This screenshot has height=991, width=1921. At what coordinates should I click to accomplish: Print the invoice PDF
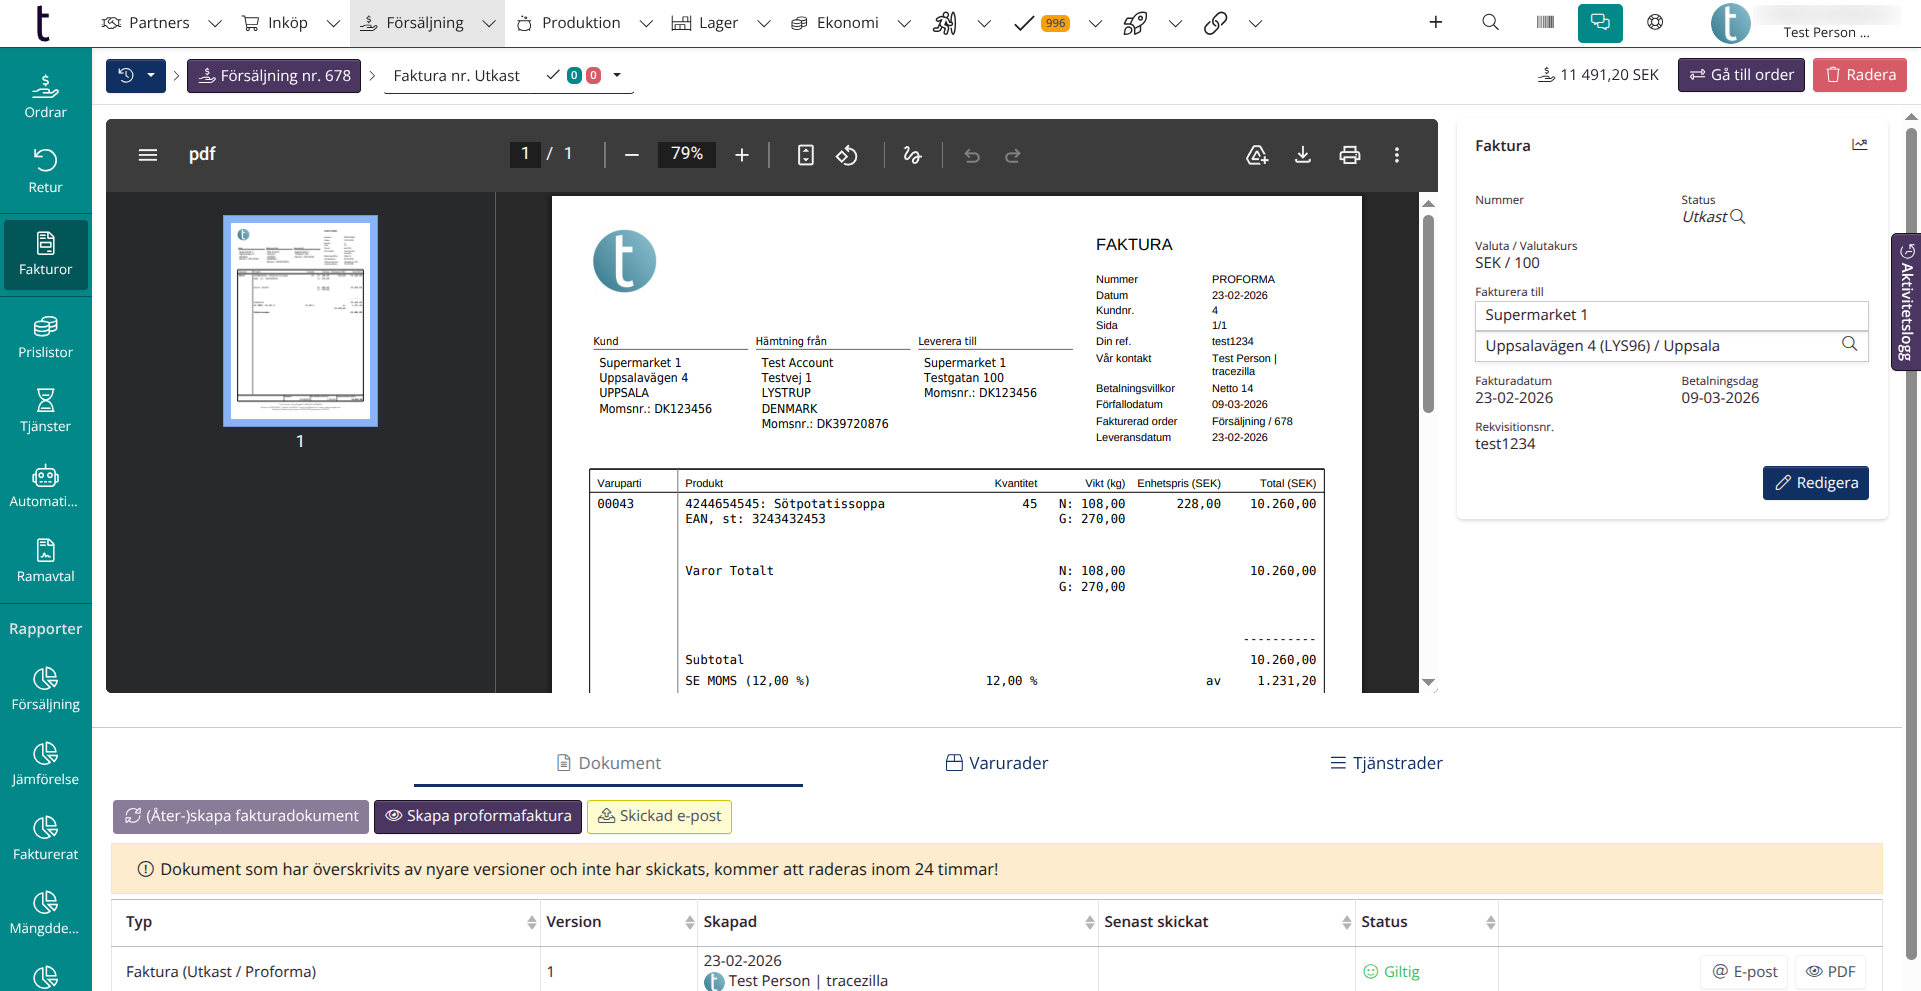pyautogui.click(x=1349, y=155)
